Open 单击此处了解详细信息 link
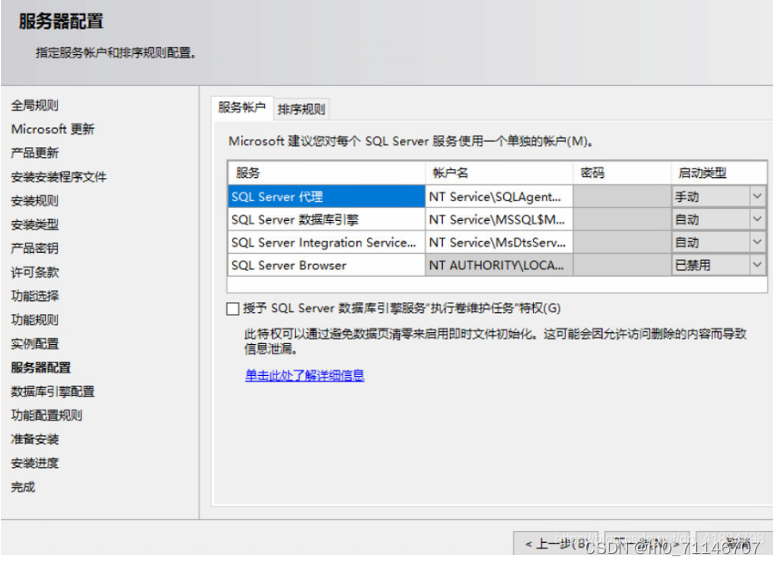The width and height of the screenshot is (776, 566). 305,376
